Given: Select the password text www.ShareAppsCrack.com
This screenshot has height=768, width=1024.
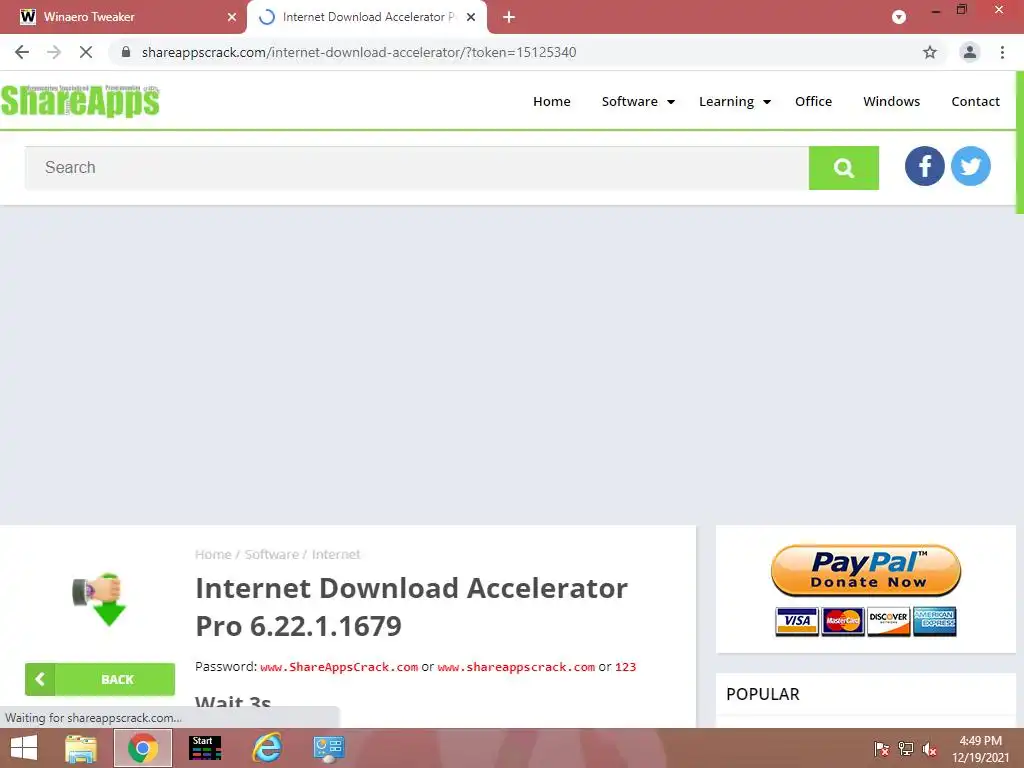Looking at the screenshot, I should click(339, 667).
